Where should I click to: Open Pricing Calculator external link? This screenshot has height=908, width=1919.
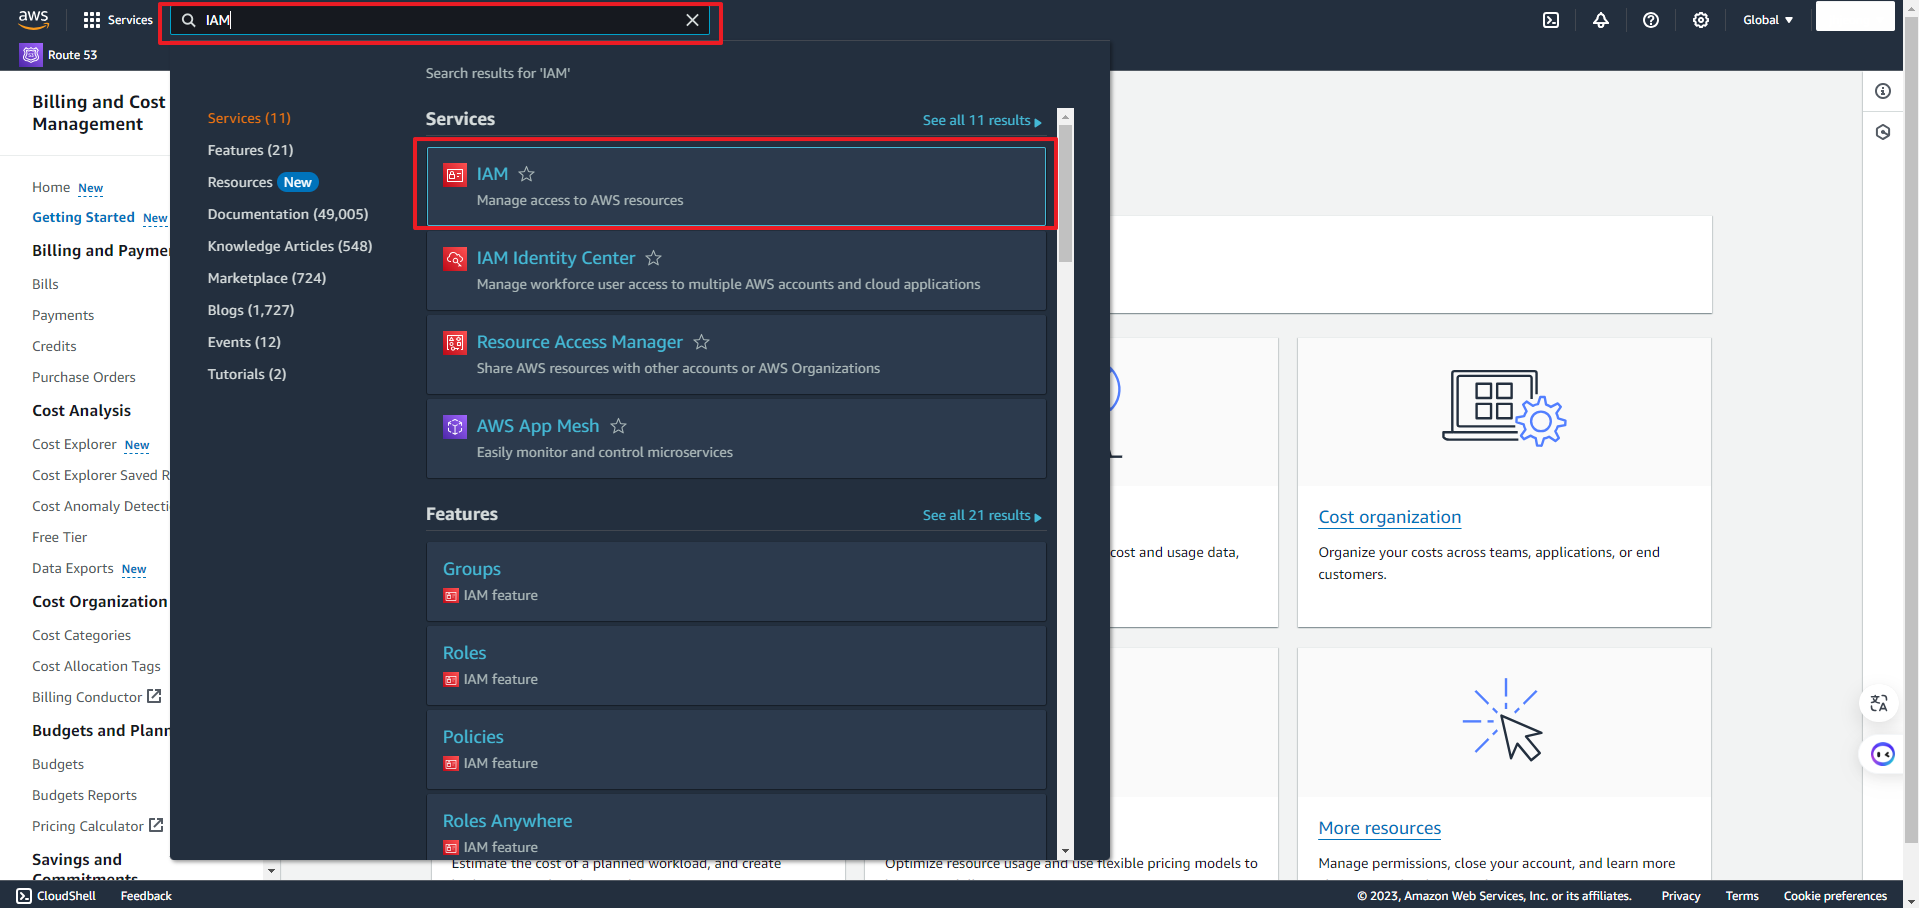(97, 826)
